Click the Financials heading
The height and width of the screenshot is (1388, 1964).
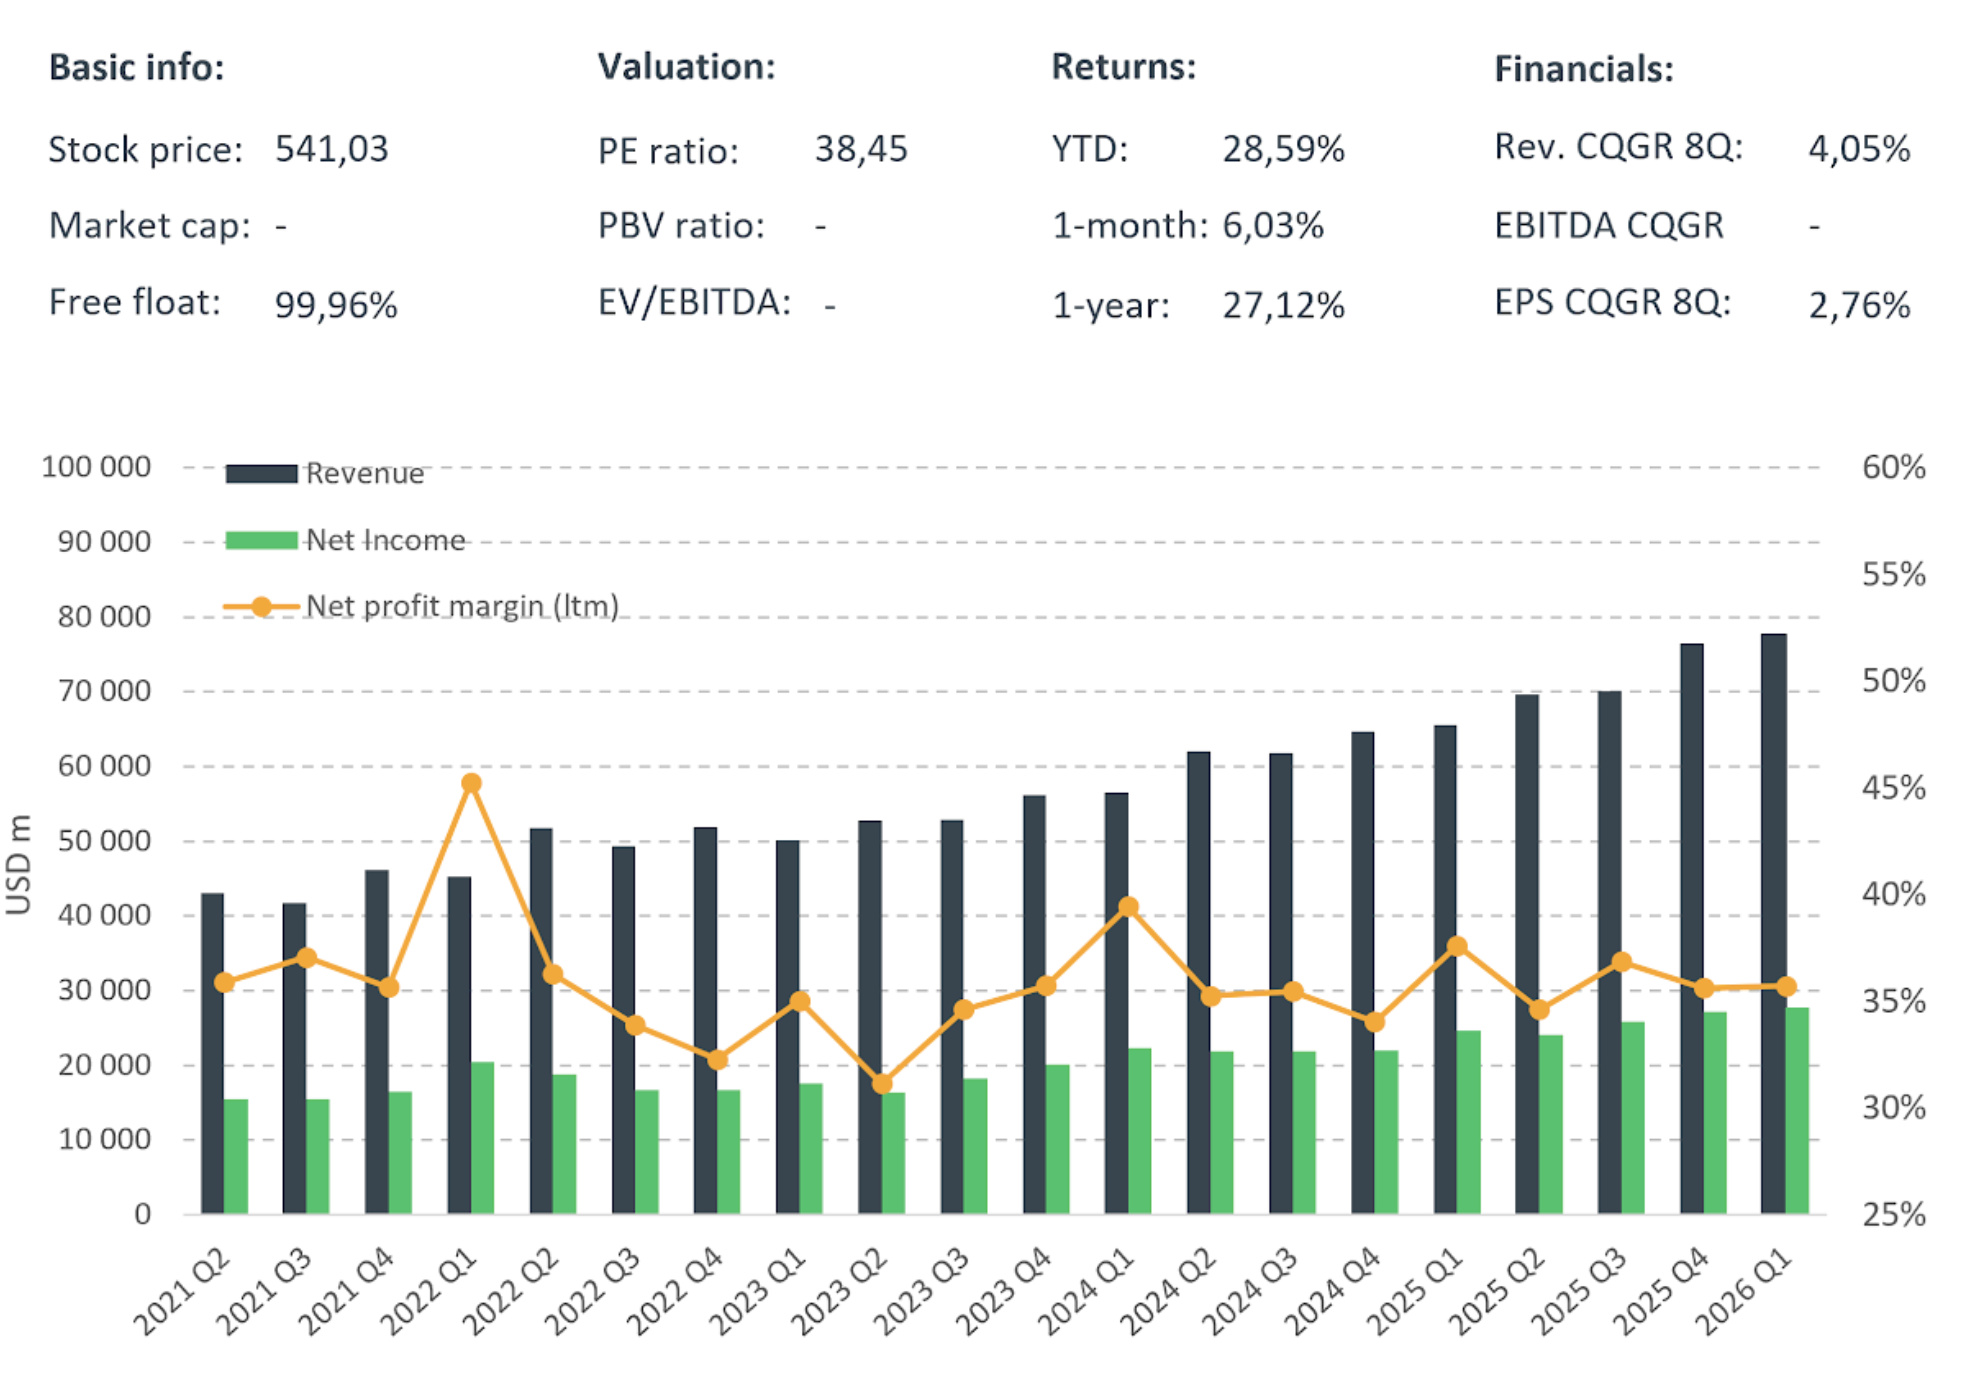[x=1583, y=69]
